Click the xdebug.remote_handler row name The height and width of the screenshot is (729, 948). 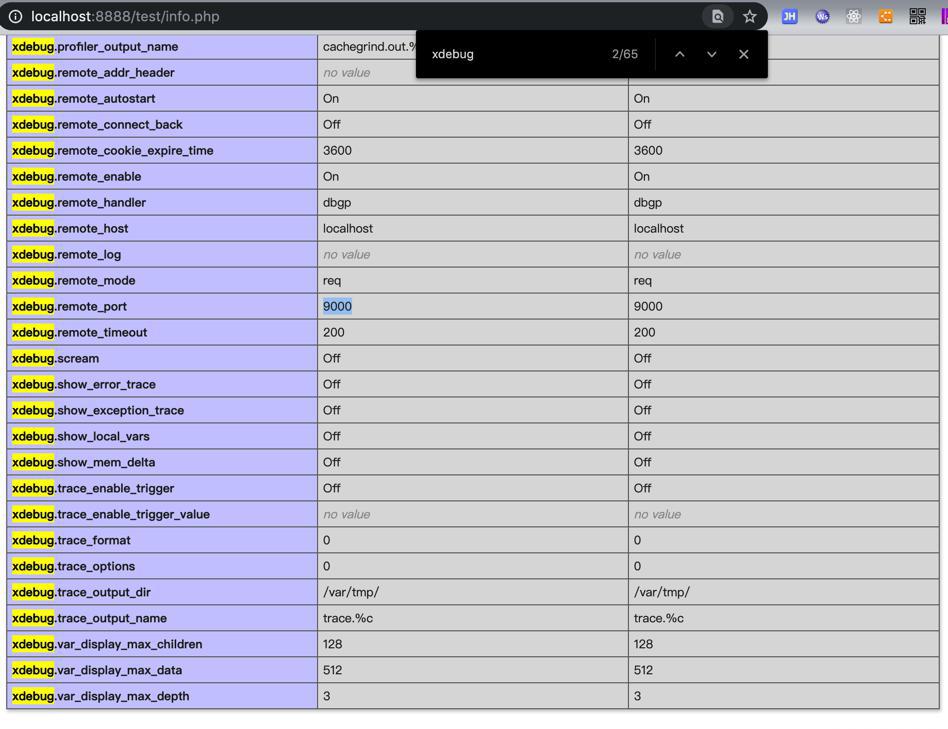pos(79,202)
